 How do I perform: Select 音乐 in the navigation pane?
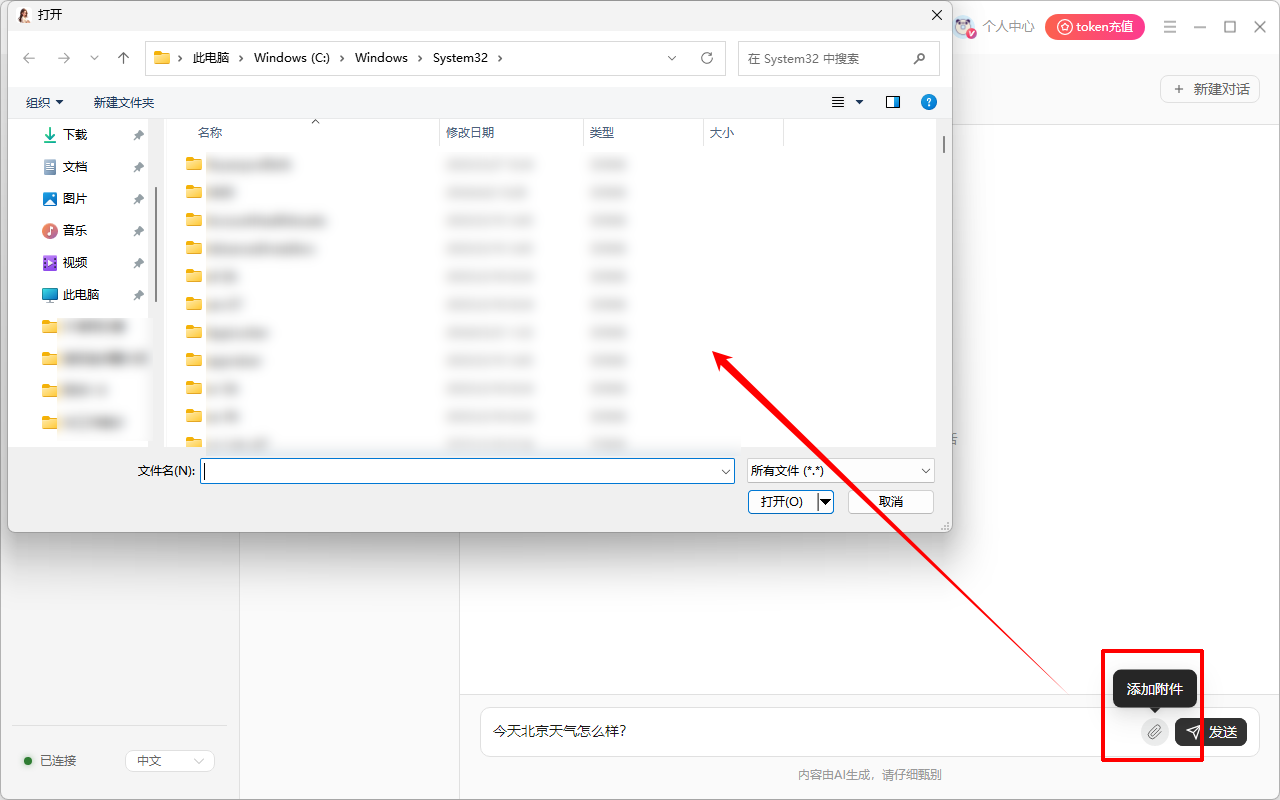[x=75, y=231]
